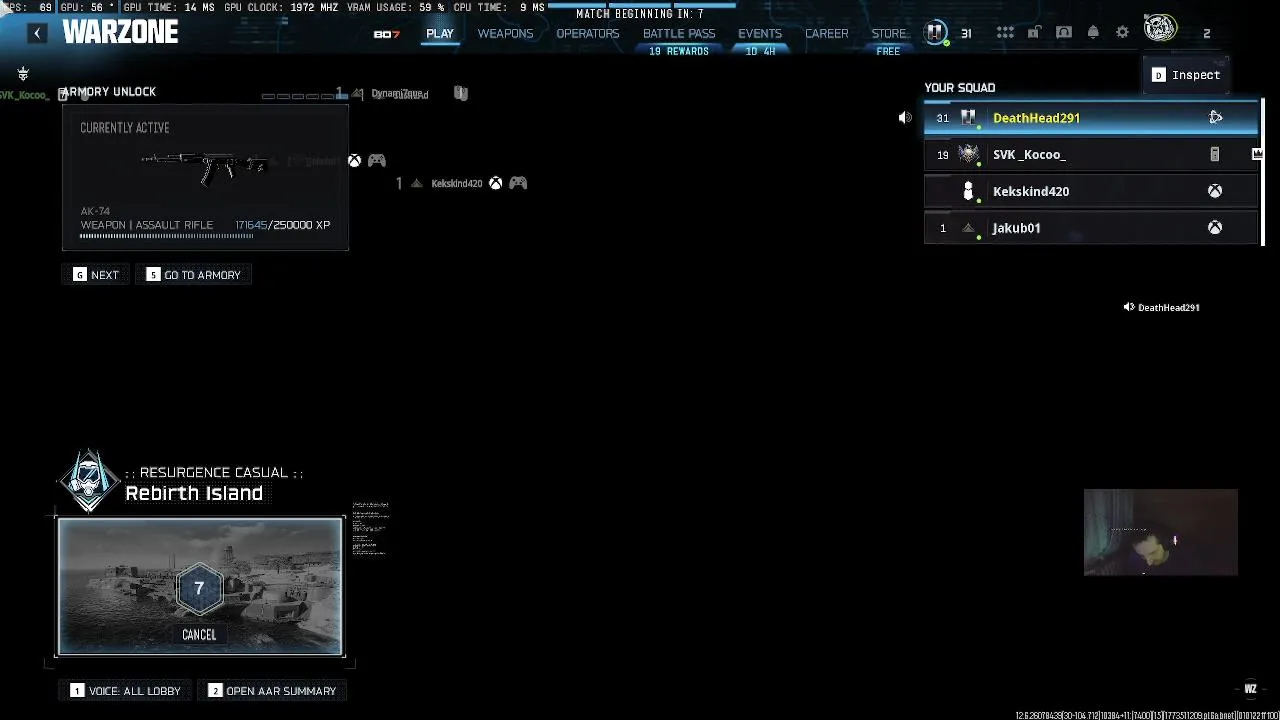The width and height of the screenshot is (1280, 720).
Task: Click controller icon beside lobby Kekskind420 tag
Action: point(518,183)
